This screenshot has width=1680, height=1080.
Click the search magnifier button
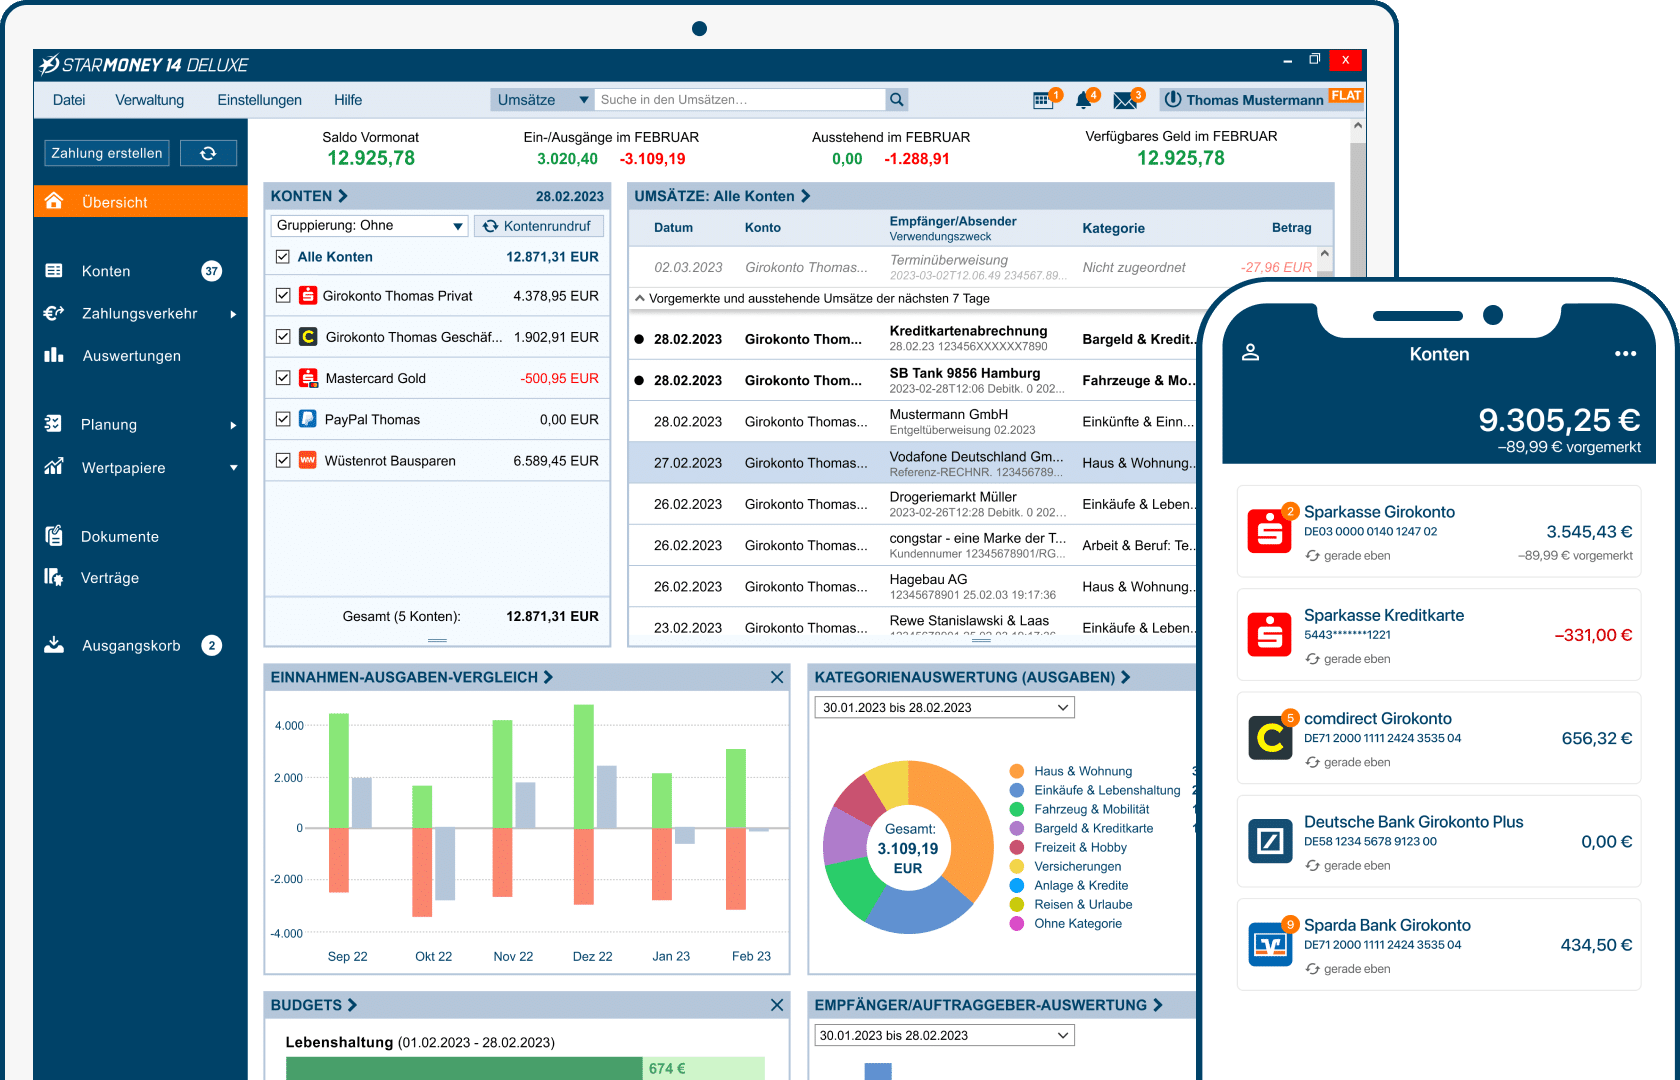coord(897,100)
